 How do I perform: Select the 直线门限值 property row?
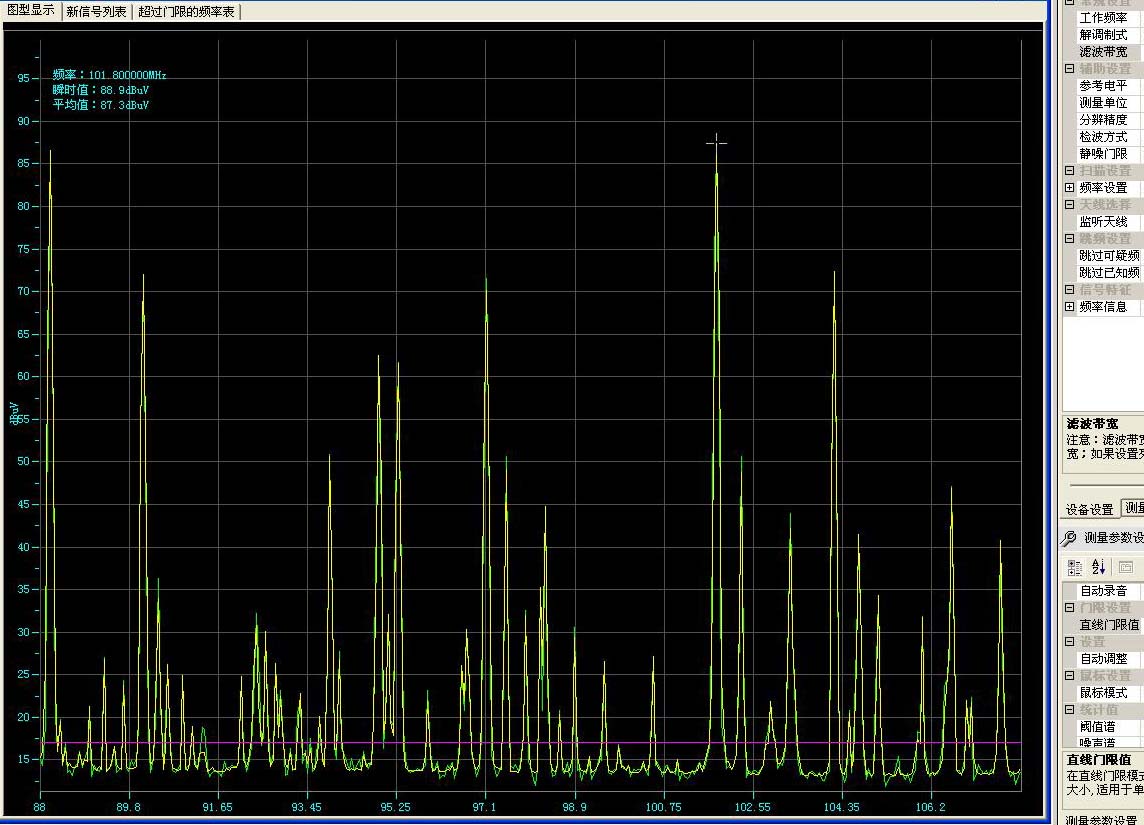click(x=1108, y=625)
